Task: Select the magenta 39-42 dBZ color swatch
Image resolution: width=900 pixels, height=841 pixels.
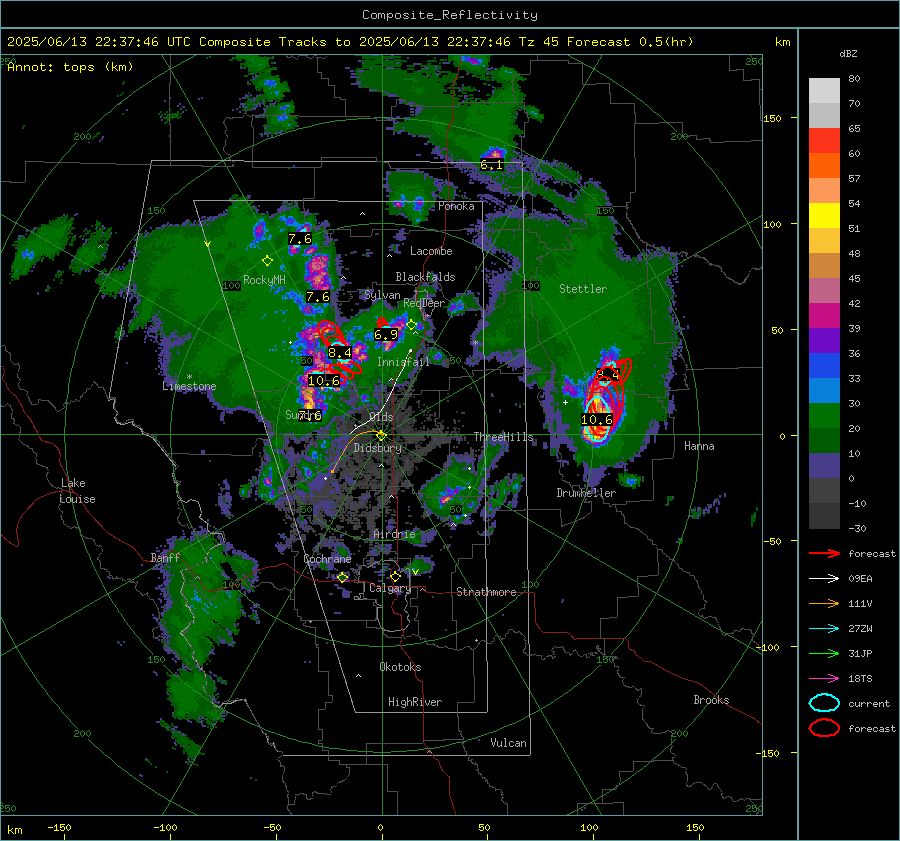Action: [x=824, y=316]
